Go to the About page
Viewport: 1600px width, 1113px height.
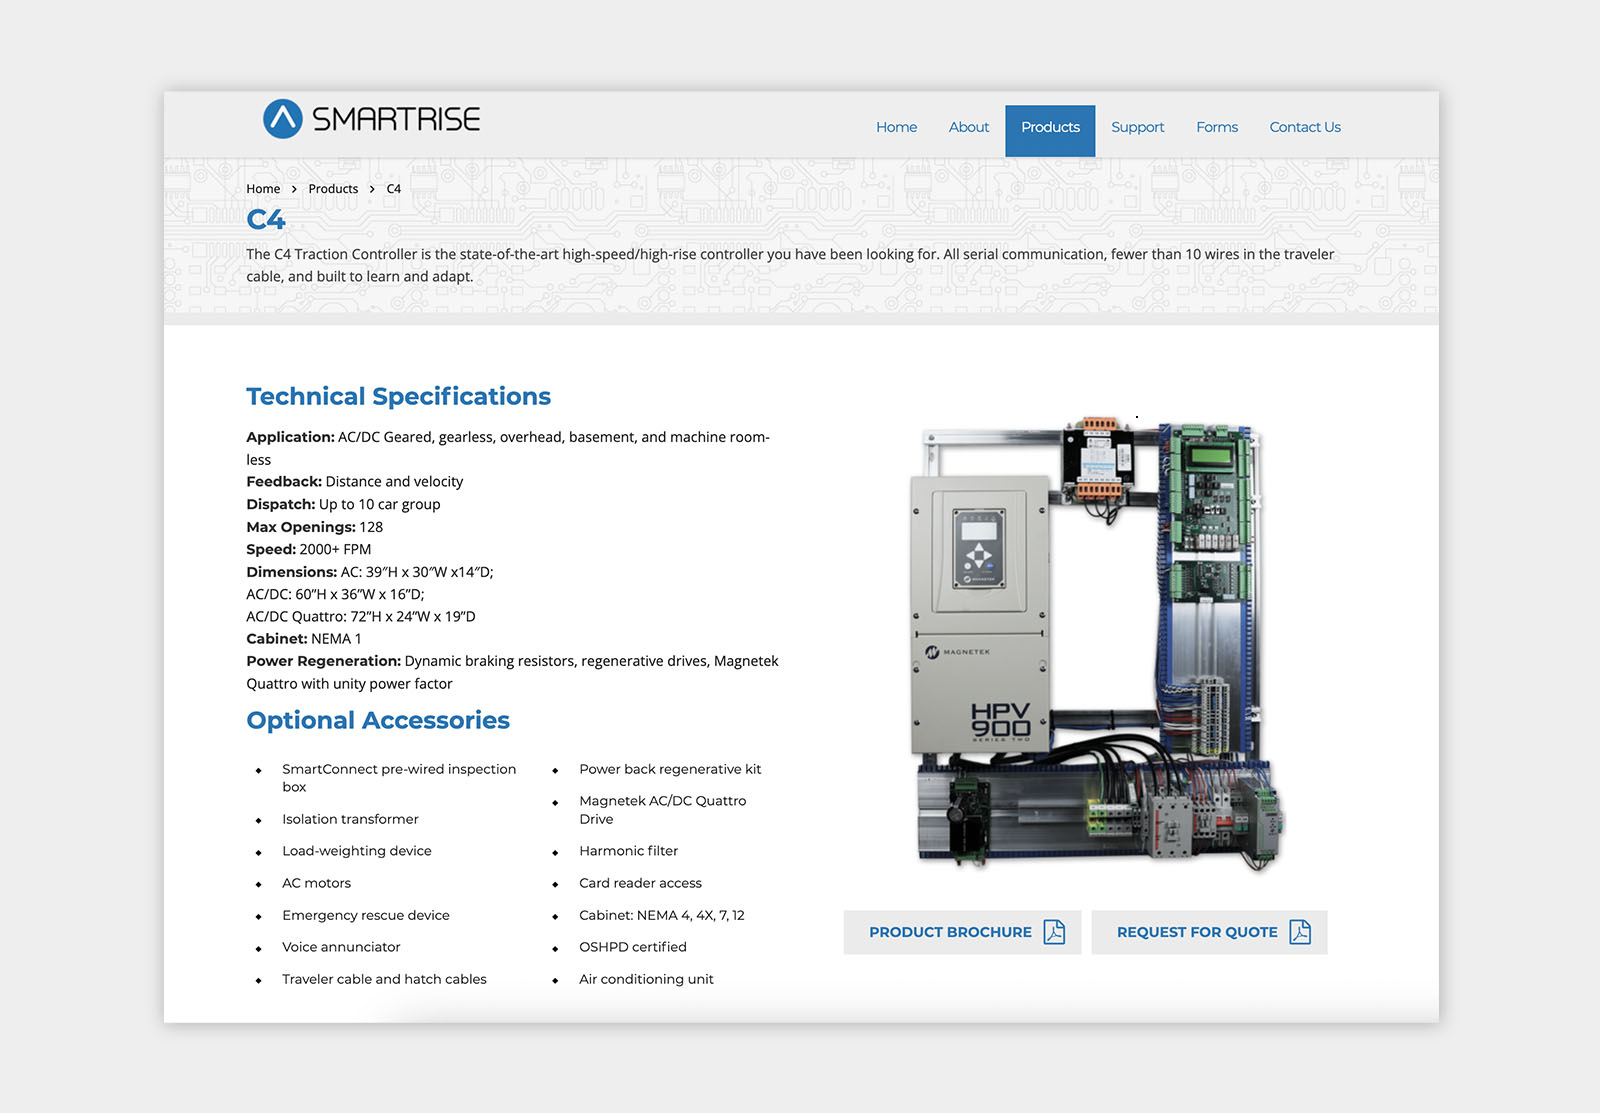pos(968,127)
